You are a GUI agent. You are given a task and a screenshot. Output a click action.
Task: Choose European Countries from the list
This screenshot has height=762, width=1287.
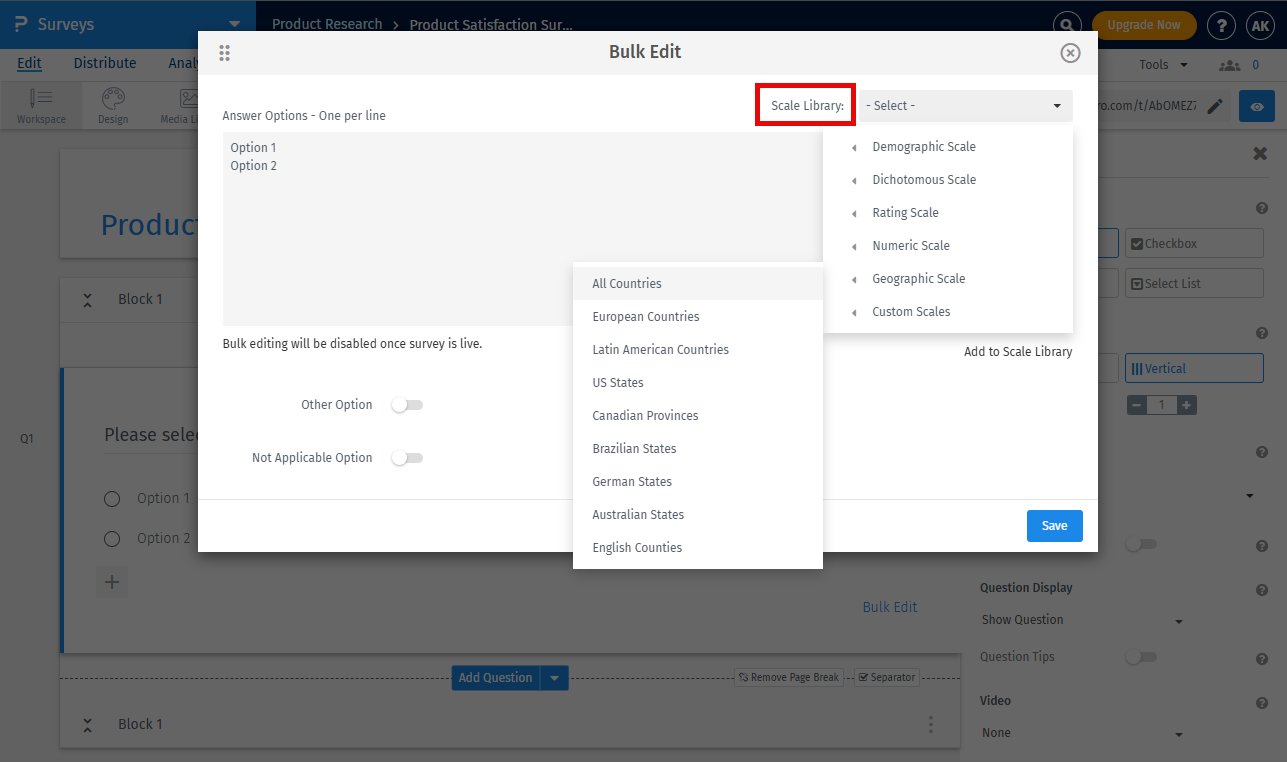click(698, 317)
